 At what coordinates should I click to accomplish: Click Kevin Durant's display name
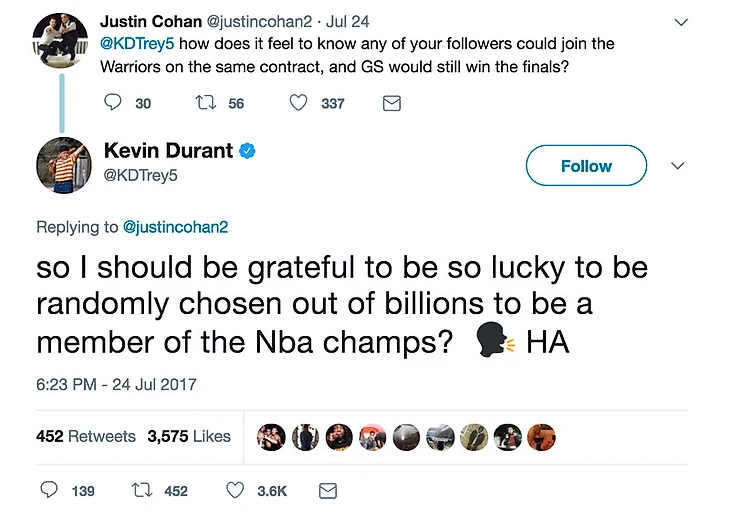[168, 150]
